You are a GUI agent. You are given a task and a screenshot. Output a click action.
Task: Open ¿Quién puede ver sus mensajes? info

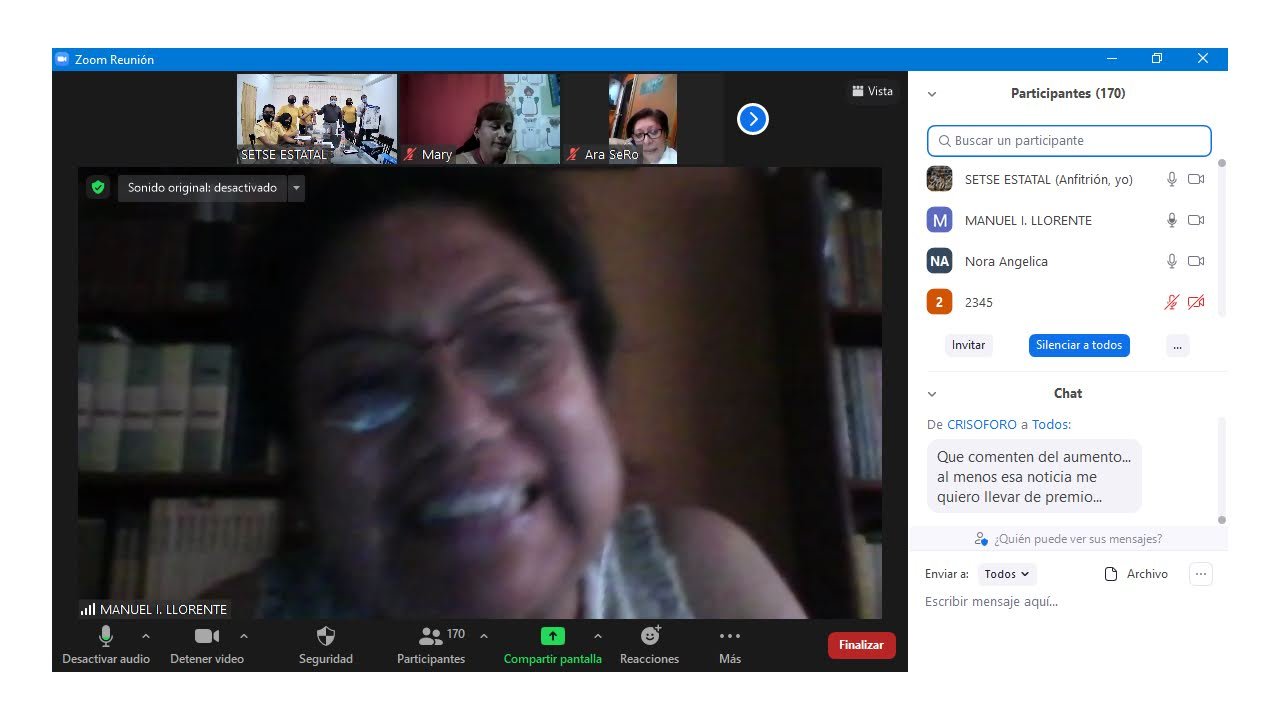coord(1068,539)
